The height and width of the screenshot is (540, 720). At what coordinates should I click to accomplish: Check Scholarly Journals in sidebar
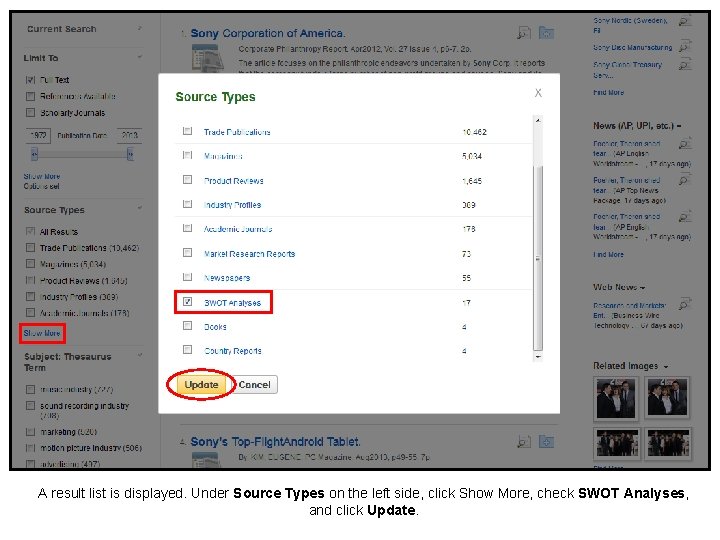(30, 112)
